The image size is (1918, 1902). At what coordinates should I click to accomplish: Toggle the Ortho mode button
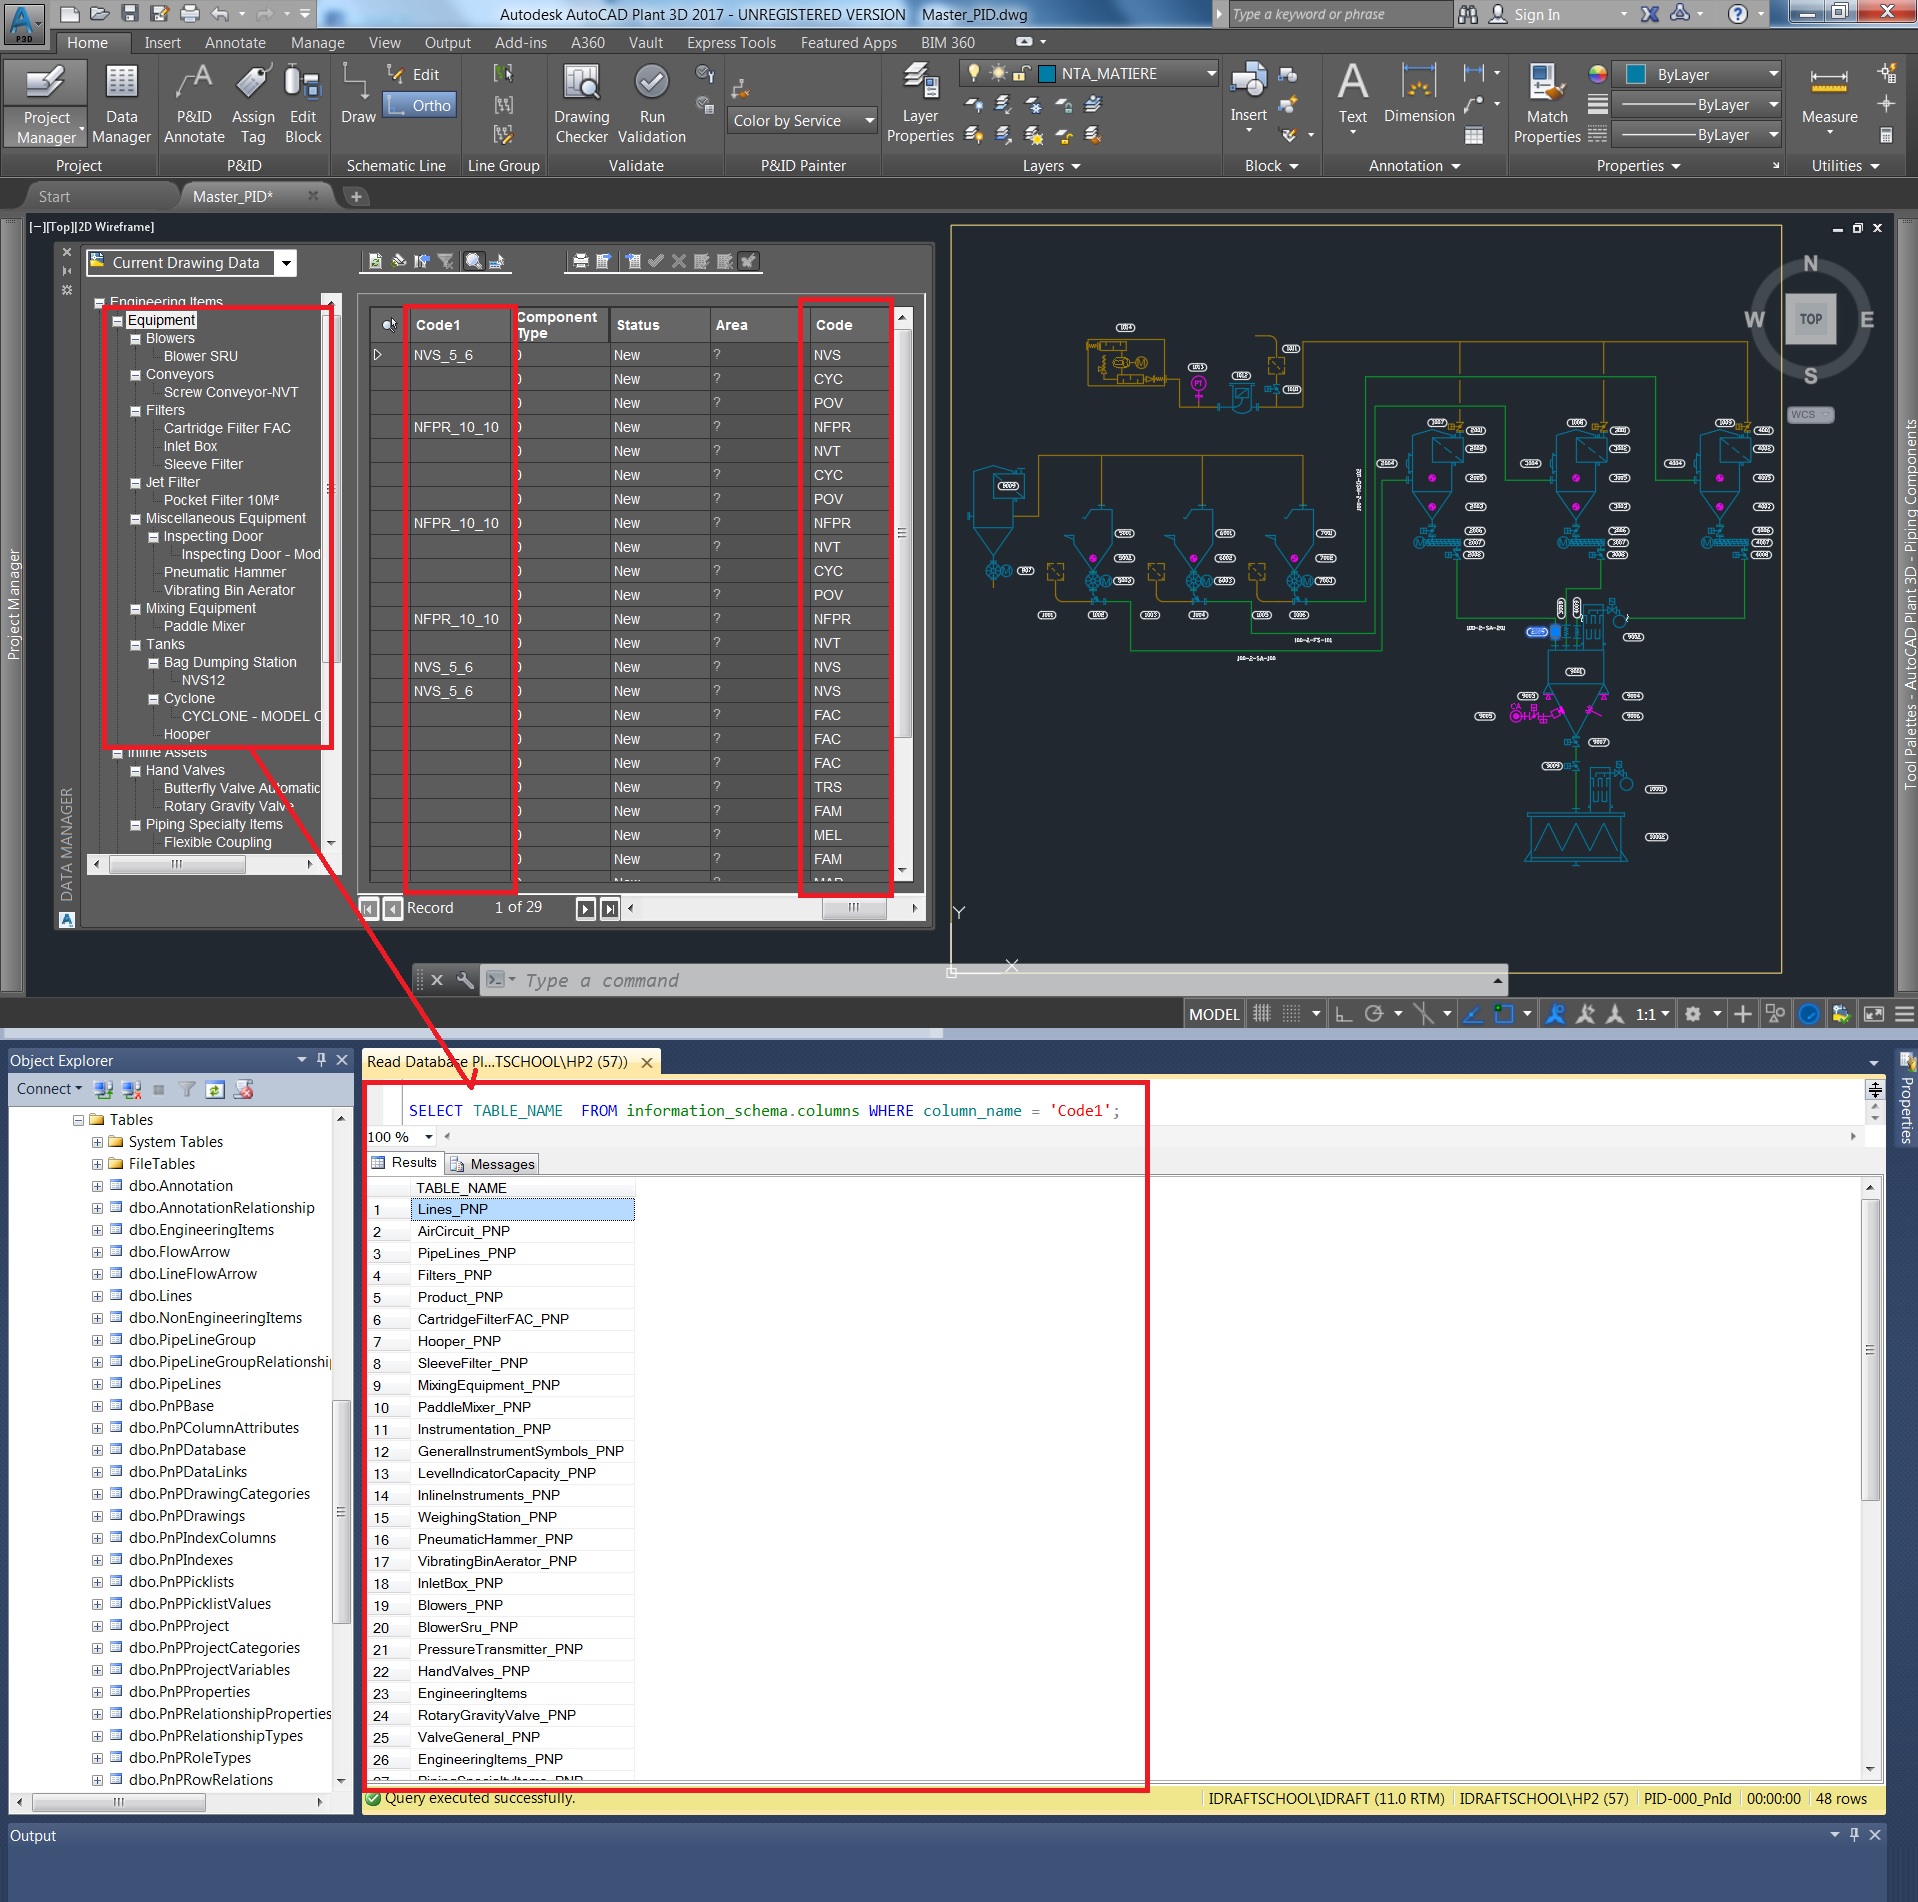(420, 105)
